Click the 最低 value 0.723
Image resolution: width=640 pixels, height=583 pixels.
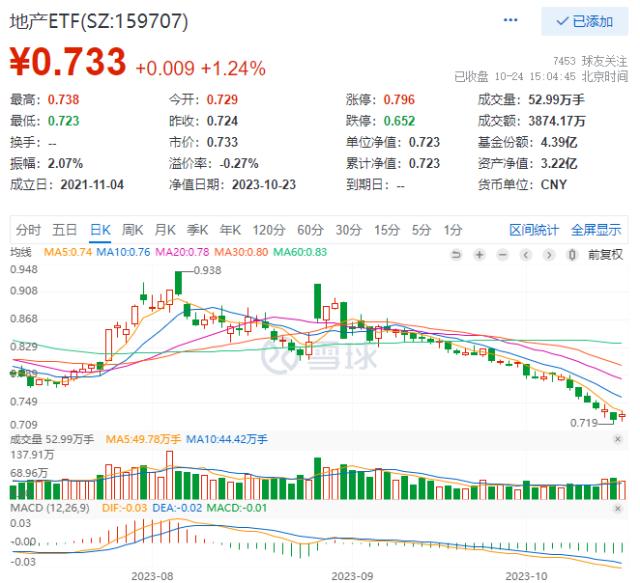click(63, 121)
